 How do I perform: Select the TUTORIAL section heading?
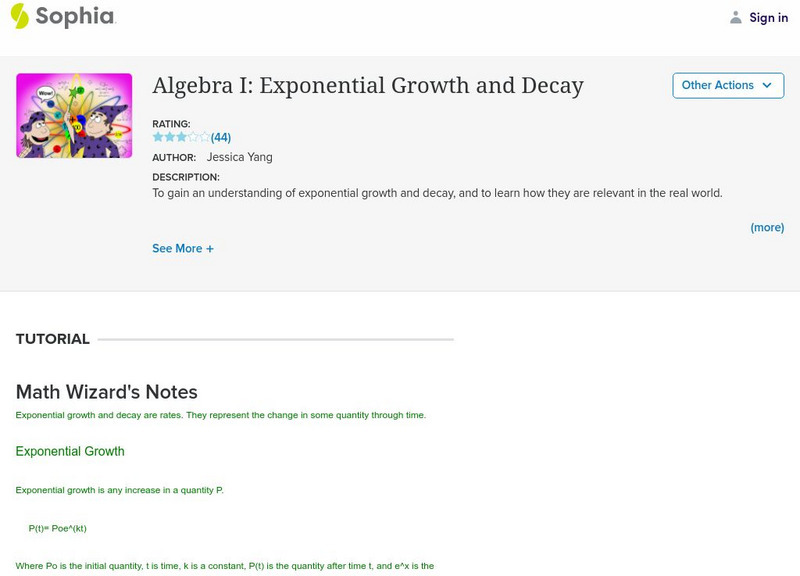tap(53, 339)
